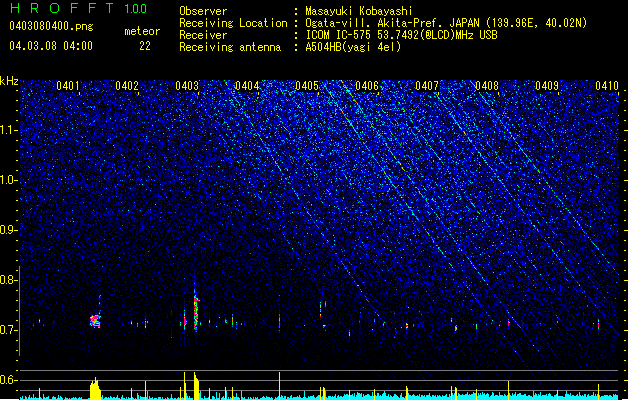
Task: Click the 1.0 frequency axis label
Action: (8, 180)
